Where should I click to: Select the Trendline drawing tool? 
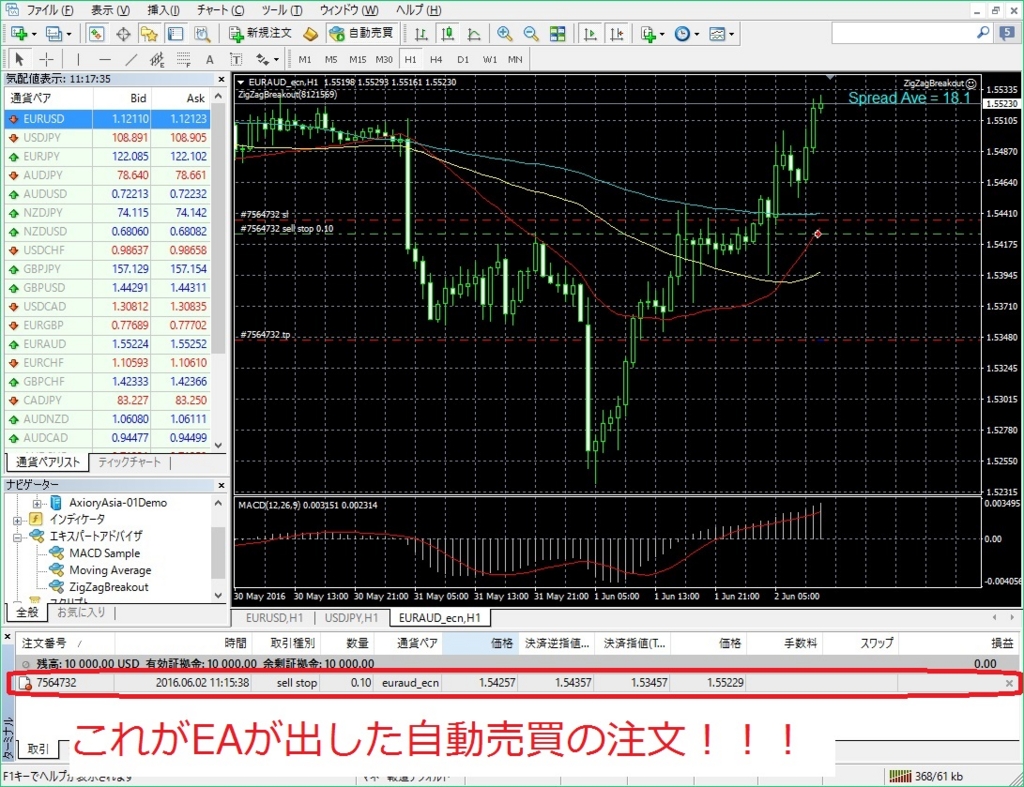point(129,58)
